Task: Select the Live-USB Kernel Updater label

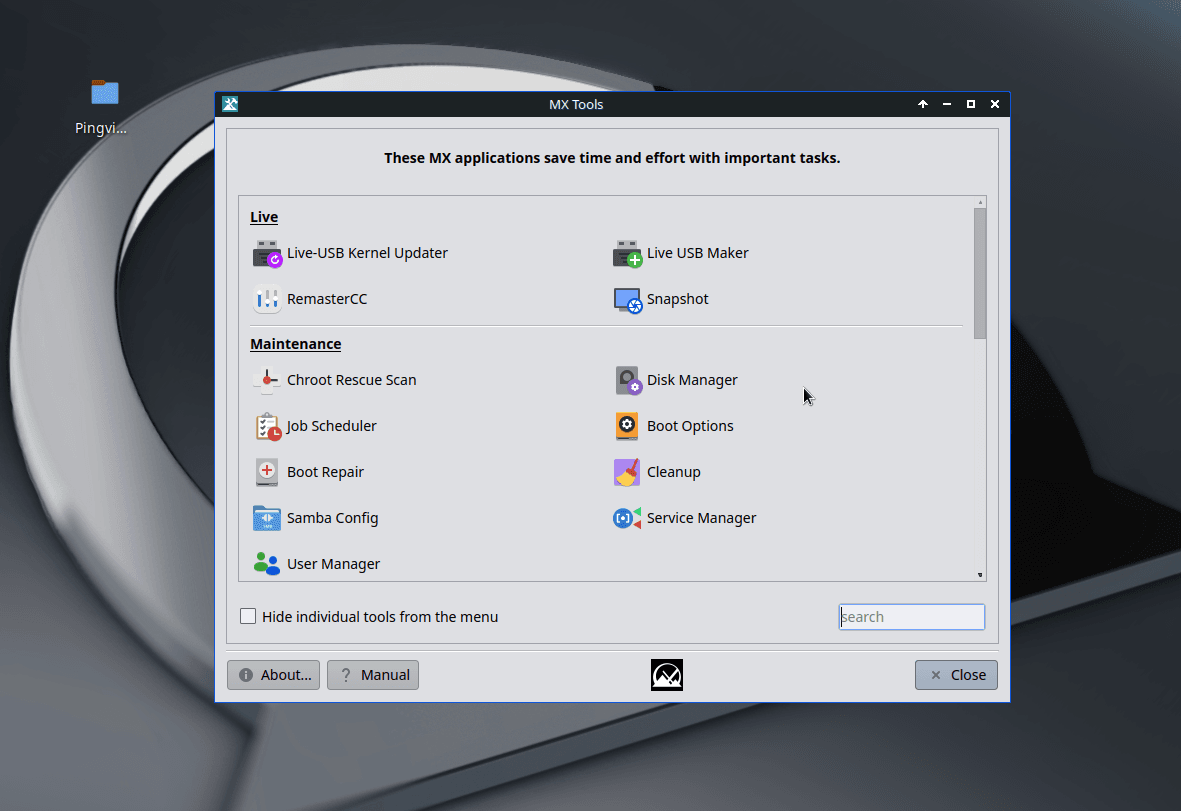Action: click(367, 253)
